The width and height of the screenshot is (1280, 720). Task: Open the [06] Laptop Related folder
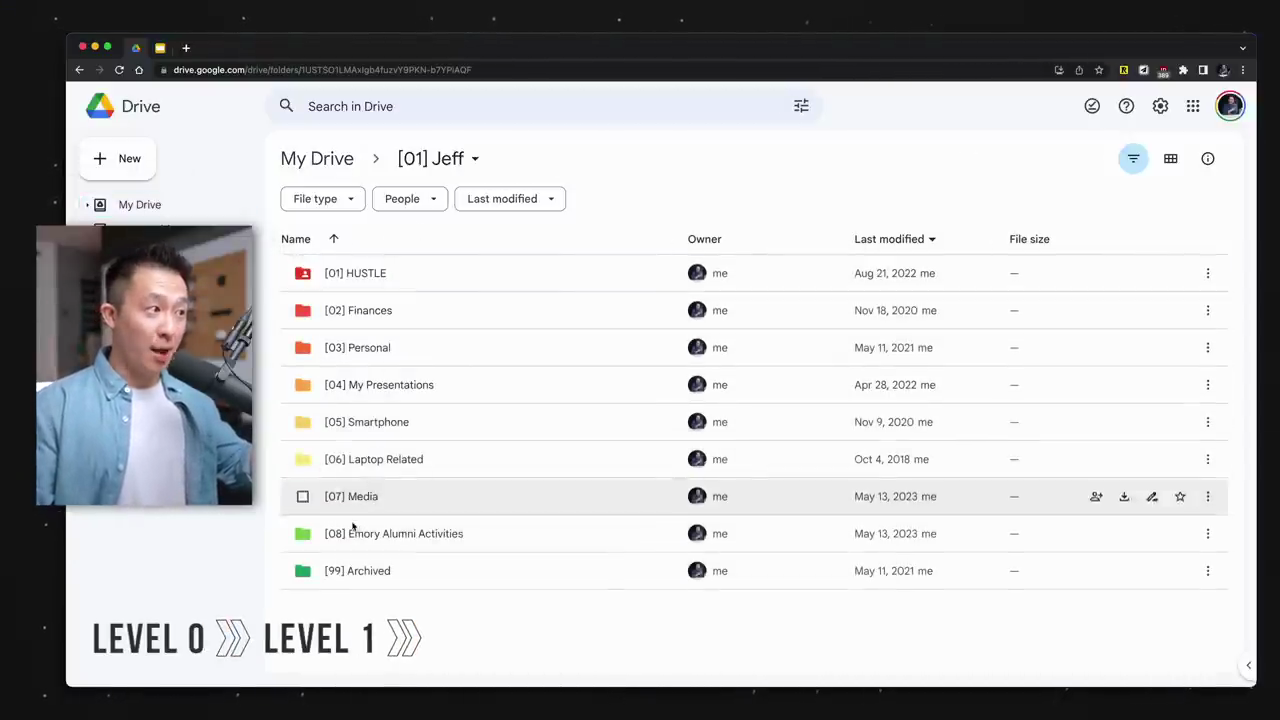tap(374, 459)
